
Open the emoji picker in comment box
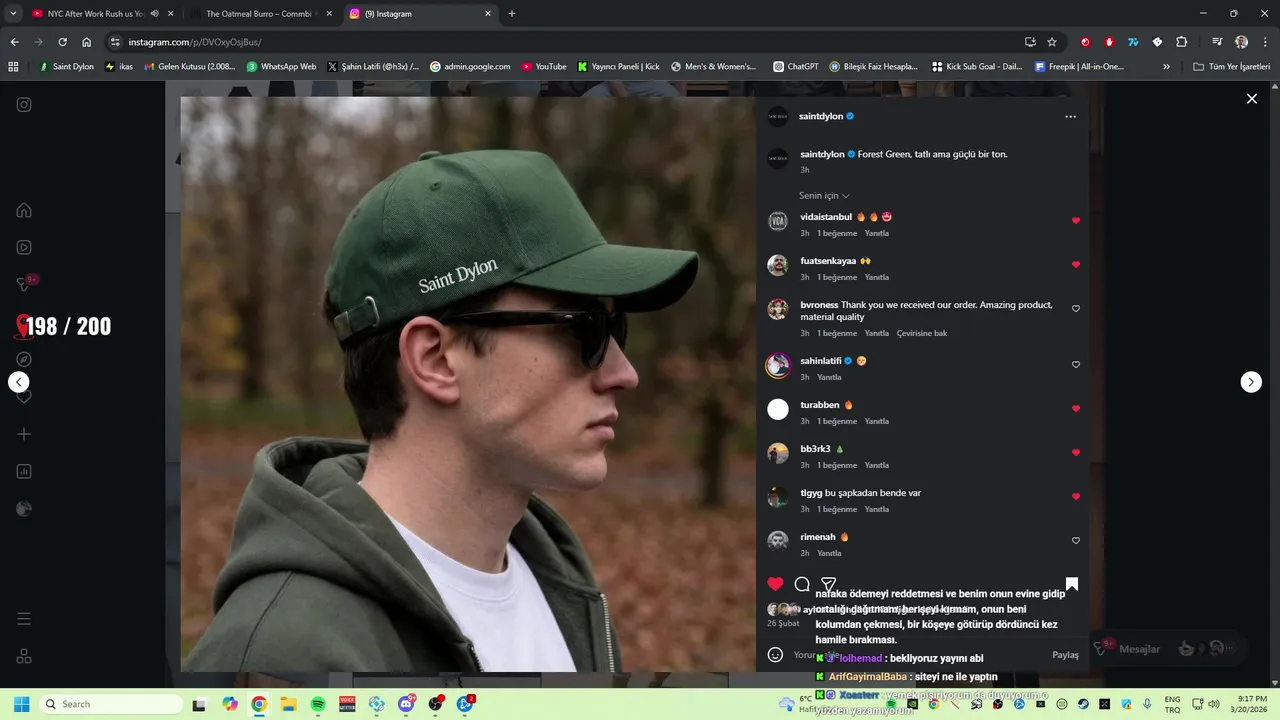775,655
